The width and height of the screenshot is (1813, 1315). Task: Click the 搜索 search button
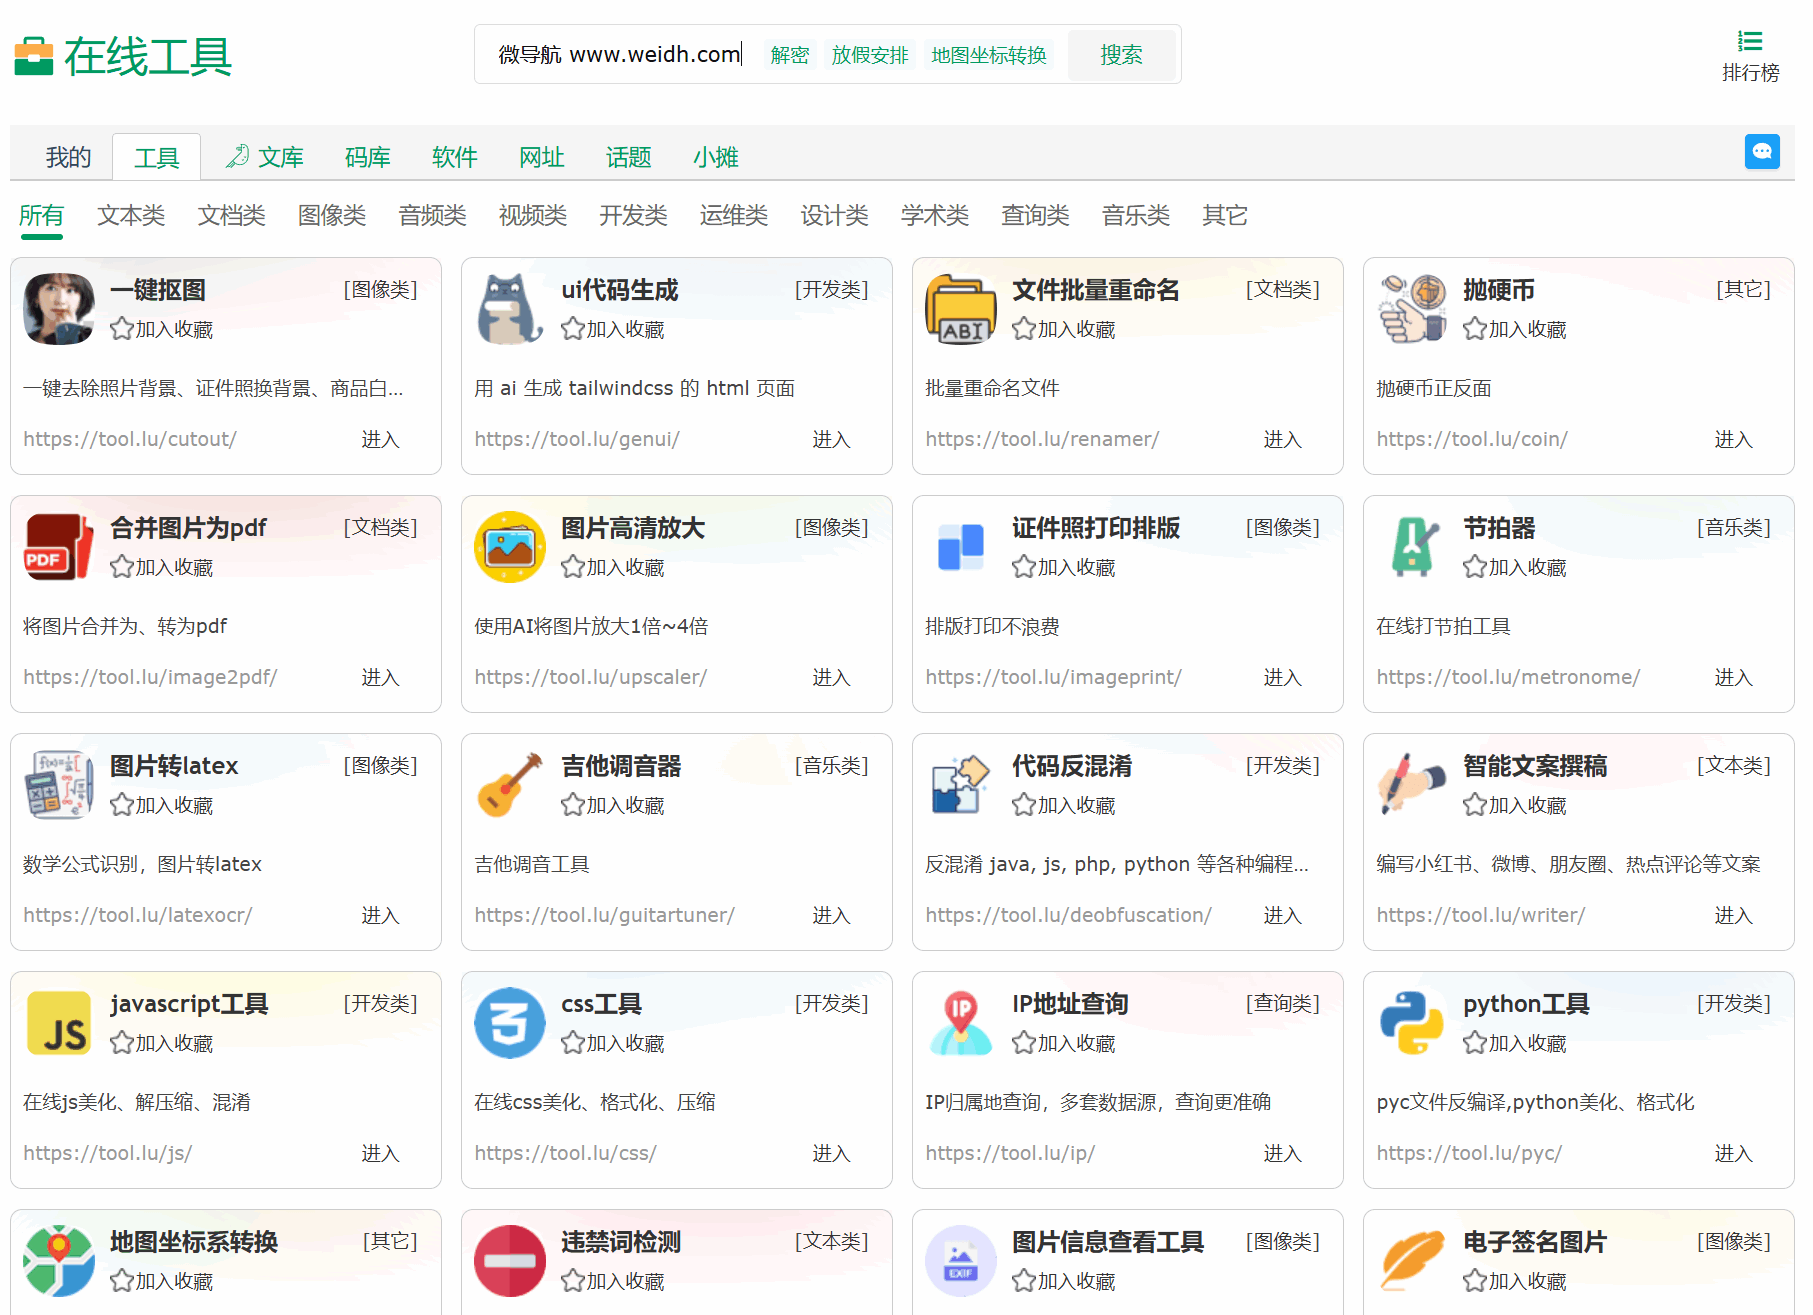pyautogui.click(x=1121, y=55)
